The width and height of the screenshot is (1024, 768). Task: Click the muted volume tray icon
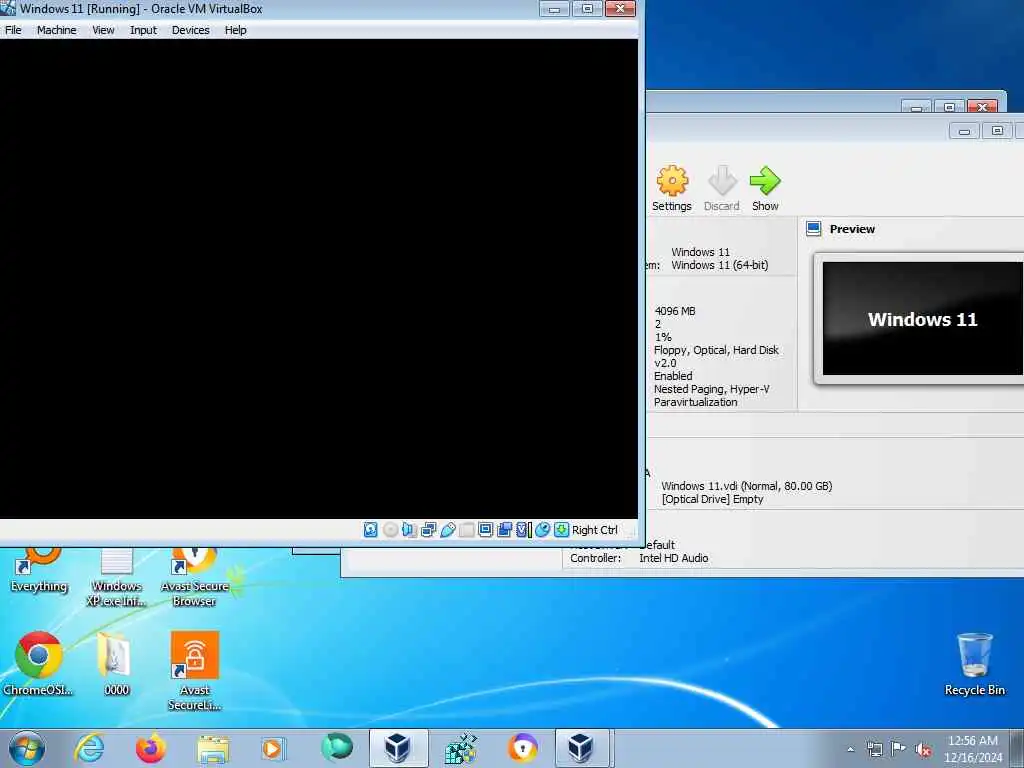pyautogui.click(x=923, y=750)
